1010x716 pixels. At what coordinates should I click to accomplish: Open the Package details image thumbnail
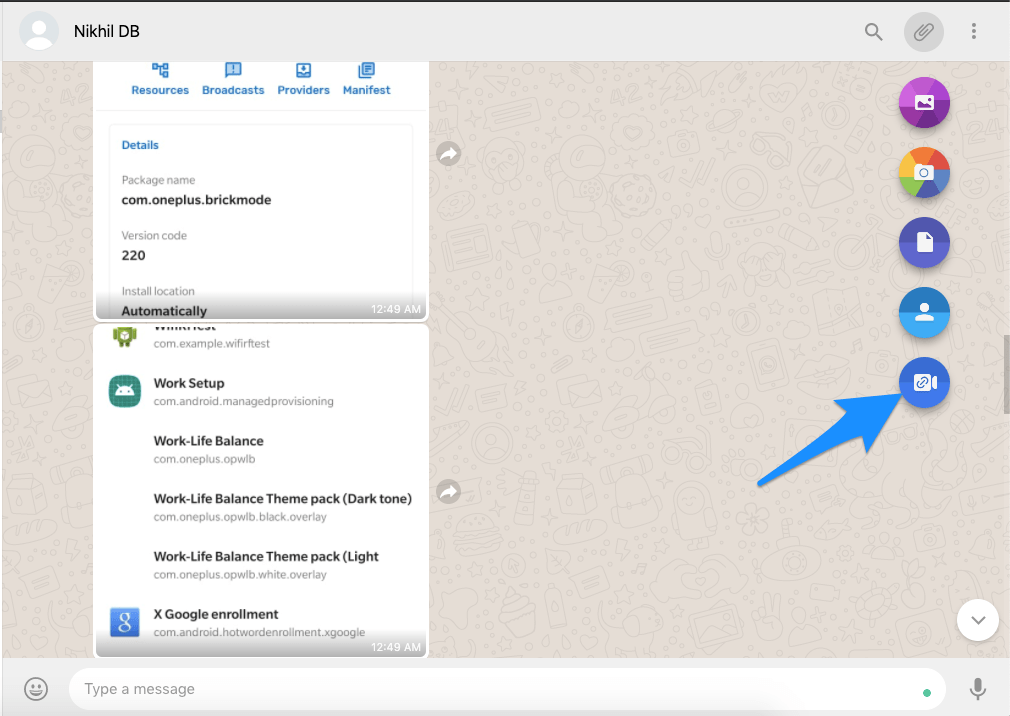[261, 191]
